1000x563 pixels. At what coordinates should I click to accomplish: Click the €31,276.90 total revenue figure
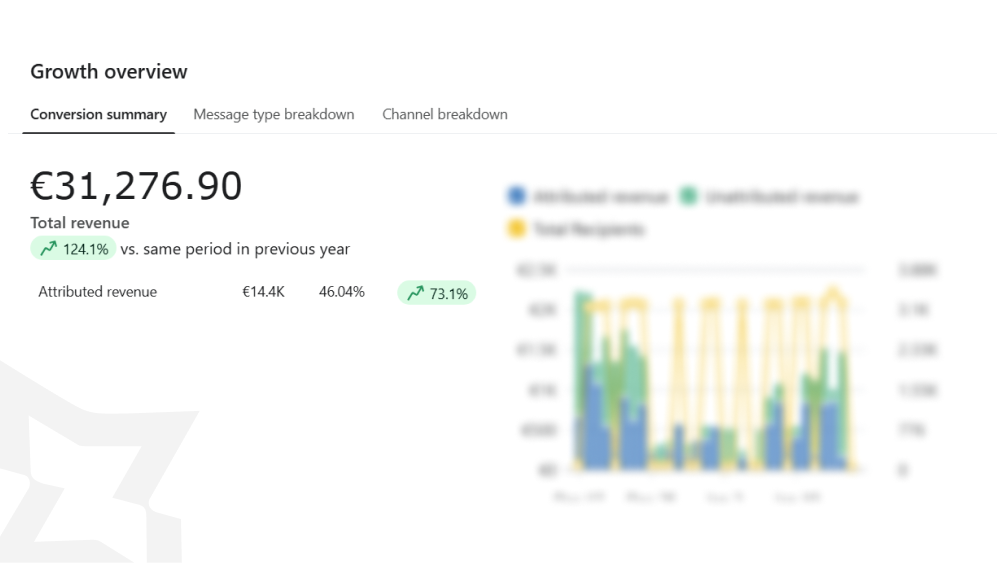[136, 186]
